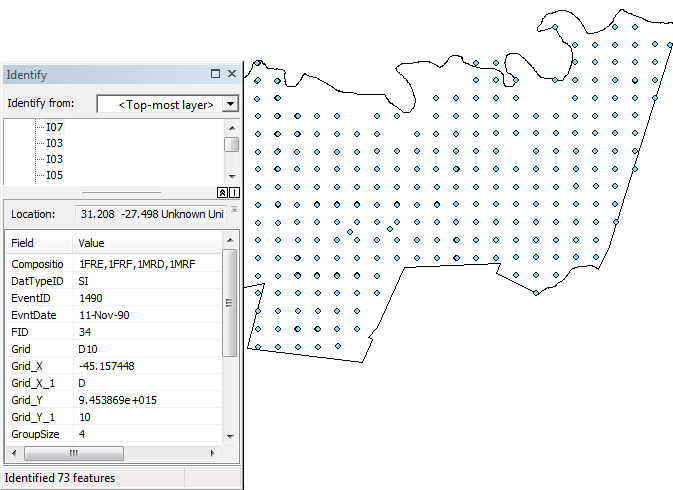673x490 pixels.
Task: Click the horizontal scrollbar left arrow
Action: pyautogui.click(x=14, y=453)
